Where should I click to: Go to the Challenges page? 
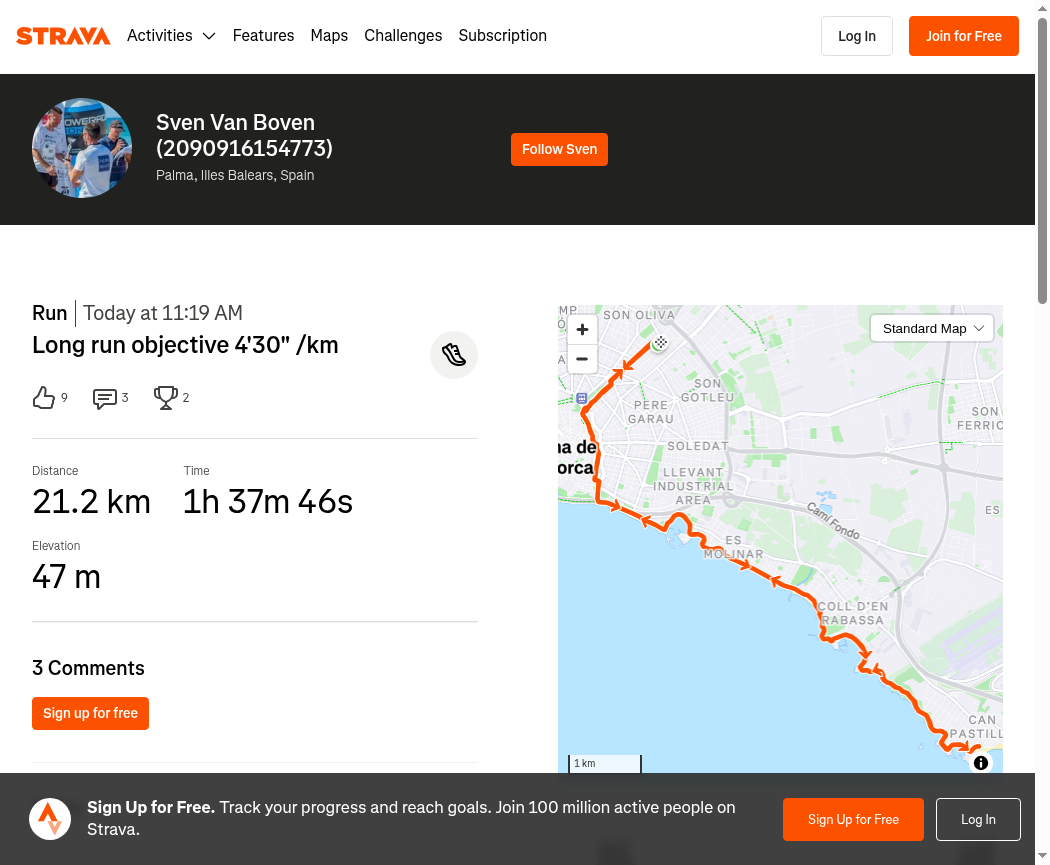(403, 35)
